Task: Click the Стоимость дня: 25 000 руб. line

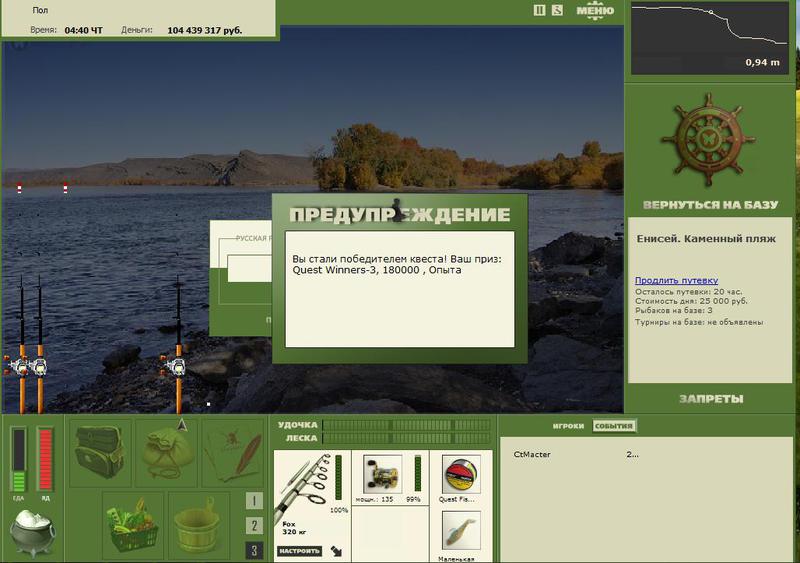Action: pyautogui.click(x=691, y=301)
